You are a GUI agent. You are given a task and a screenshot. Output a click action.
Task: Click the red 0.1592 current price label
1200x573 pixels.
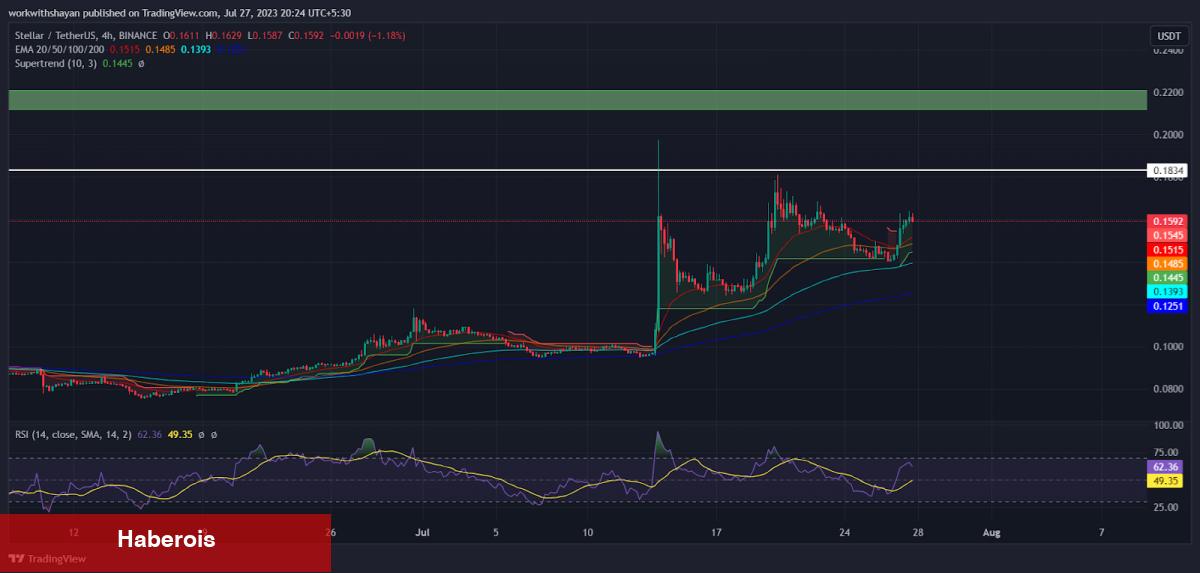(1168, 221)
